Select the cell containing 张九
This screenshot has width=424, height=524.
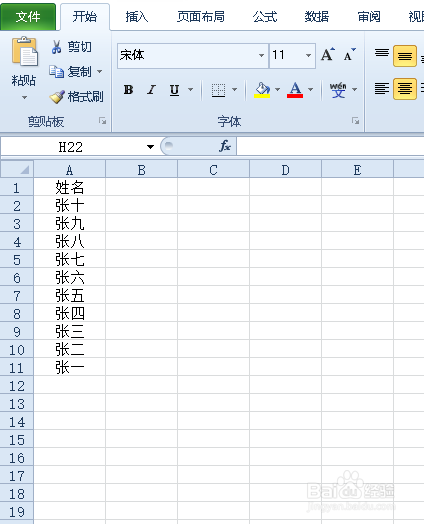coord(69,223)
